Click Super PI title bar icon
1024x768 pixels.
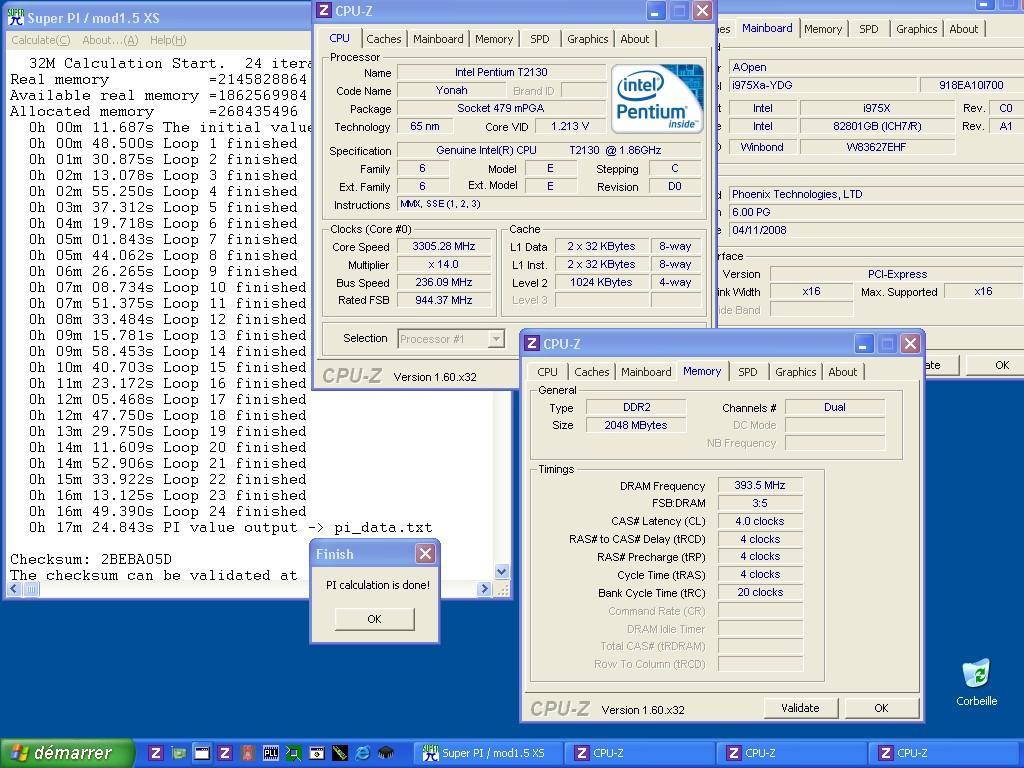[x=15, y=18]
